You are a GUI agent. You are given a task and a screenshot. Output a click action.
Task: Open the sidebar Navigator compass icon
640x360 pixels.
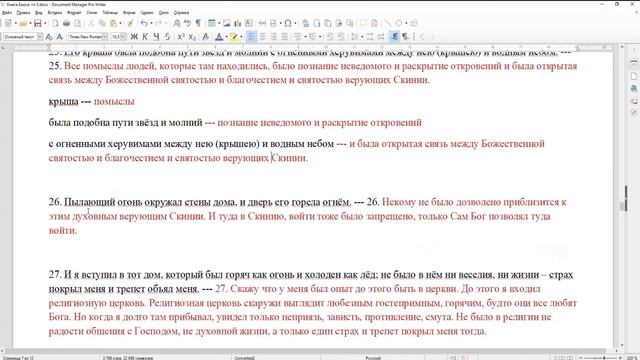(x=634, y=113)
